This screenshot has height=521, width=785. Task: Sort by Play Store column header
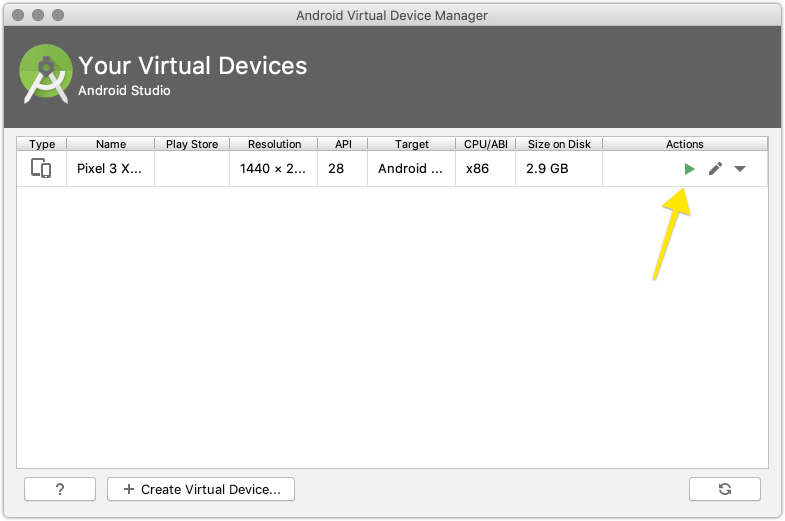pos(192,144)
